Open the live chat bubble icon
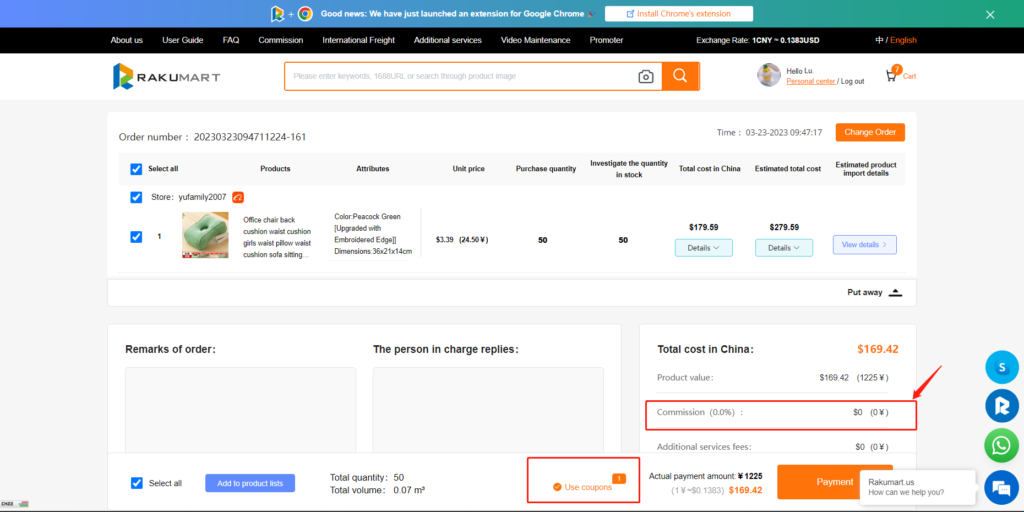Image resolution: width=1024 pixels, height=512 pixels. (x=1000, y=487)
